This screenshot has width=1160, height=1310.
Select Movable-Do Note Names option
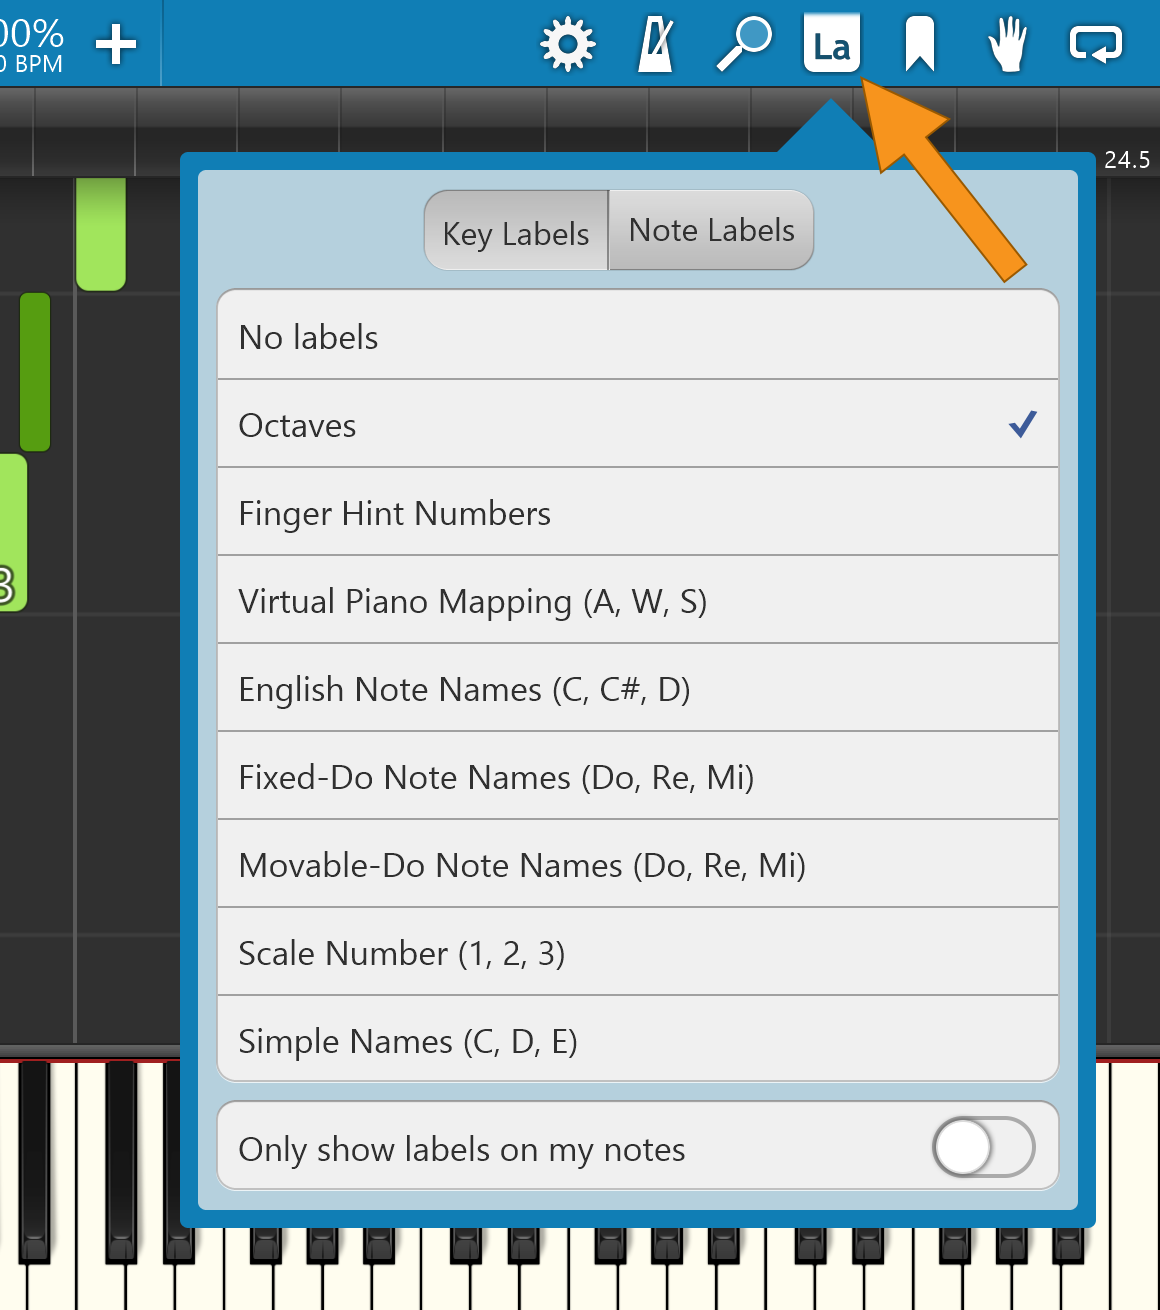point(638,864)
